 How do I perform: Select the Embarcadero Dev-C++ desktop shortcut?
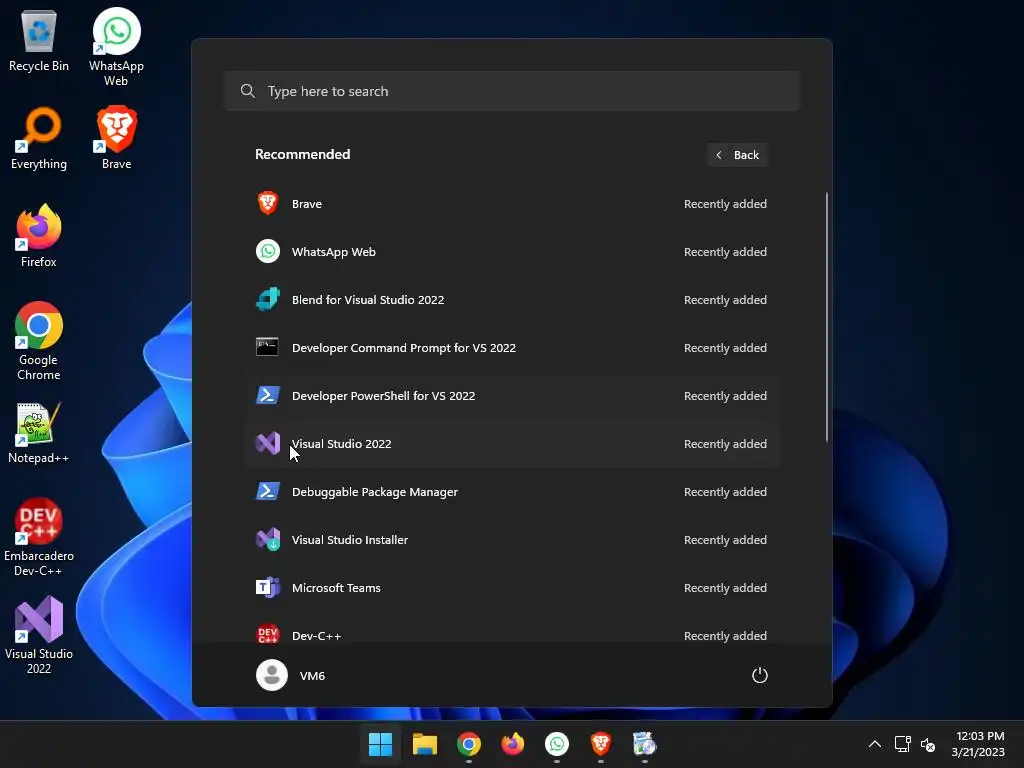pyautogui.click(x=39, y=537)
